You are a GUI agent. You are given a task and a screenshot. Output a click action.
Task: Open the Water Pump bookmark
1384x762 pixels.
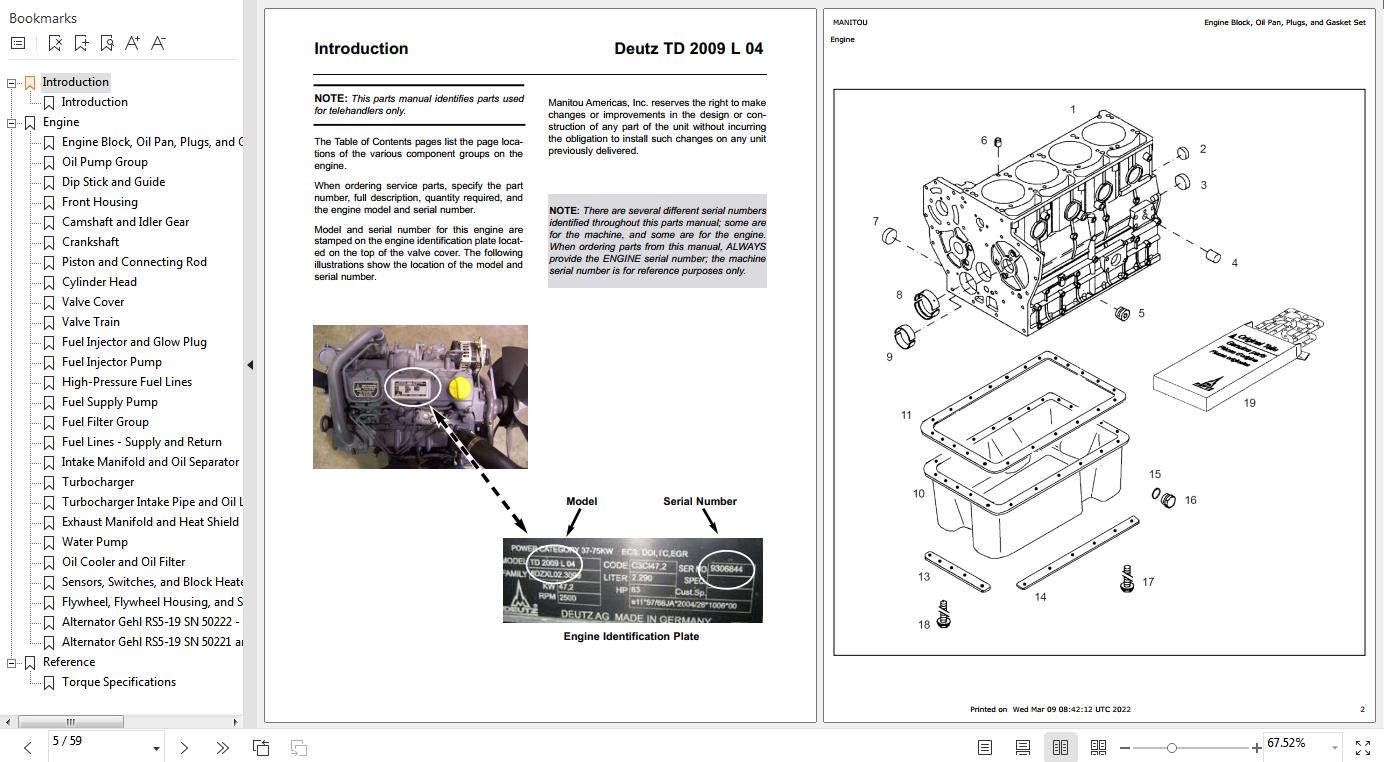pos(94,542)
